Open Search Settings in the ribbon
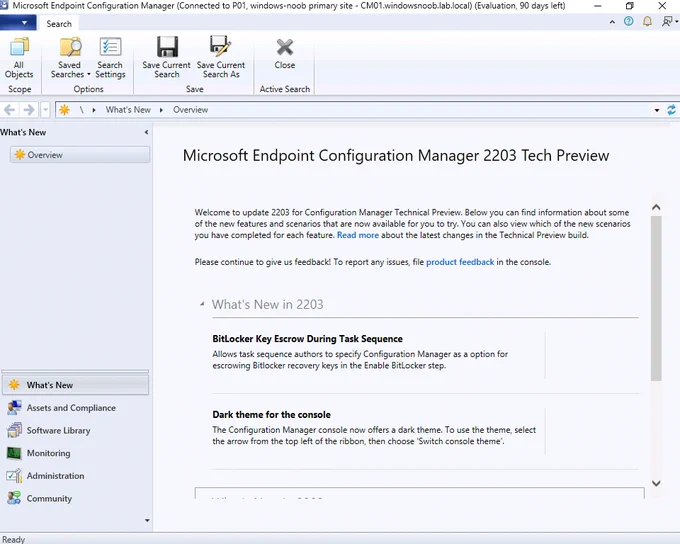680x544 pixels. (110, 58)
